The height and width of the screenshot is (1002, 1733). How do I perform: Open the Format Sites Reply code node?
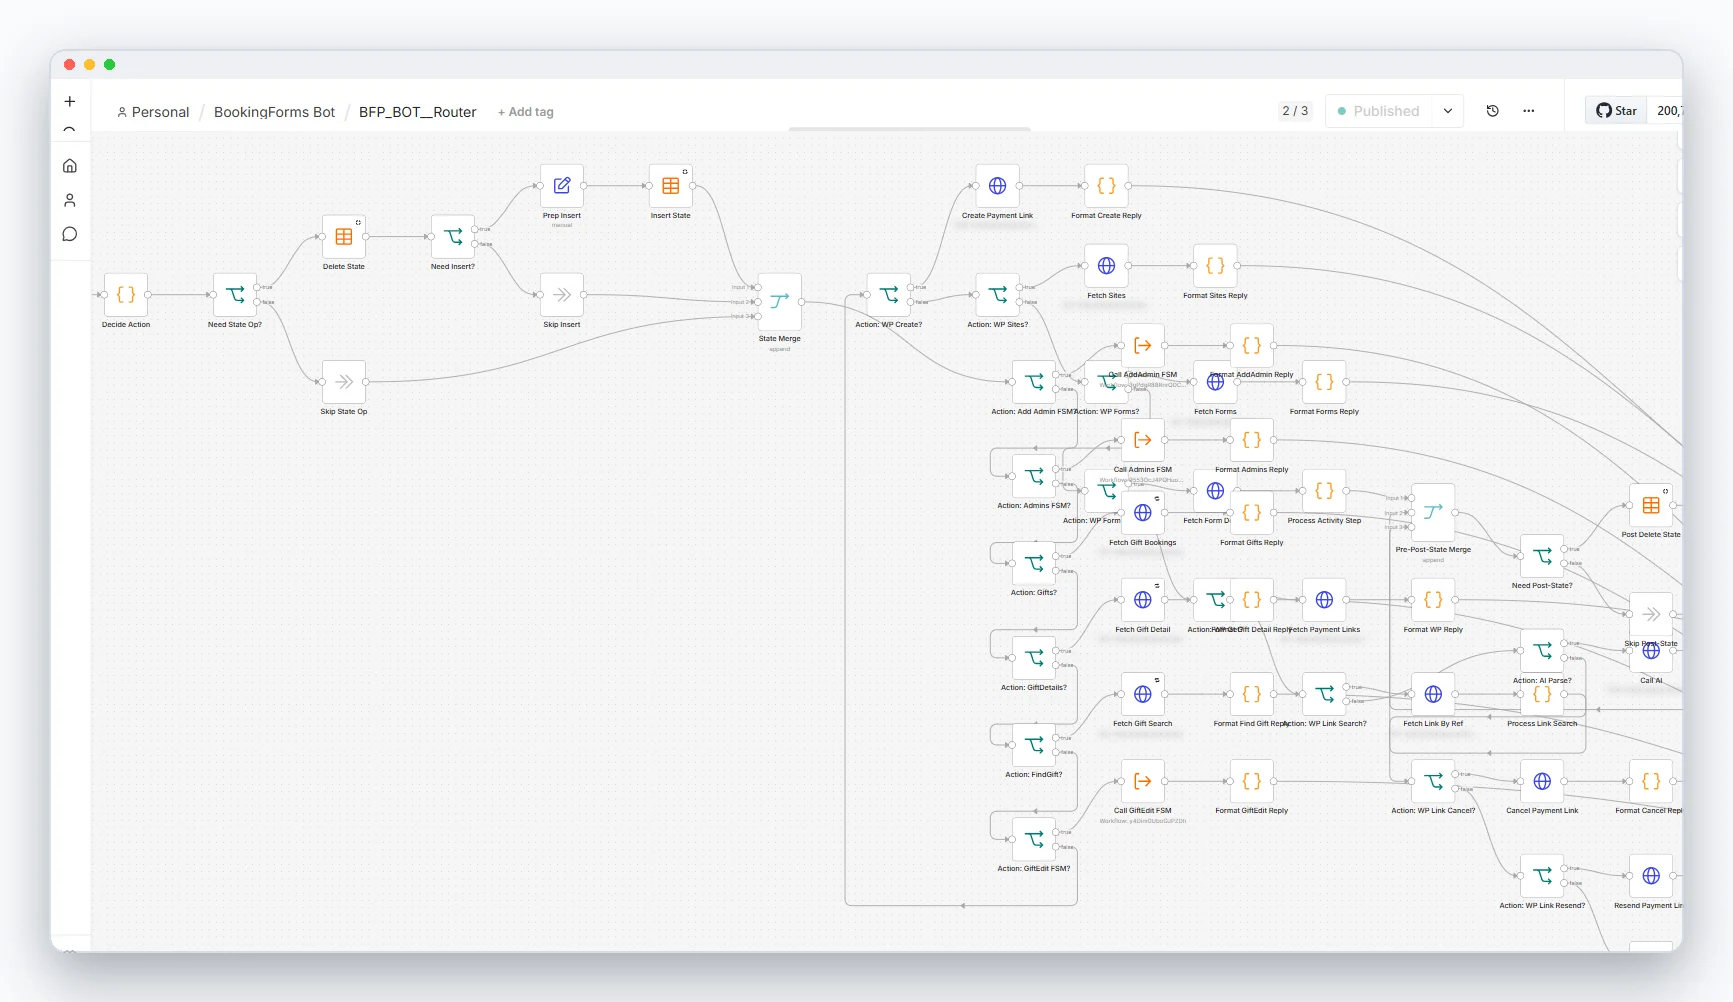(x=1216, y=266)
